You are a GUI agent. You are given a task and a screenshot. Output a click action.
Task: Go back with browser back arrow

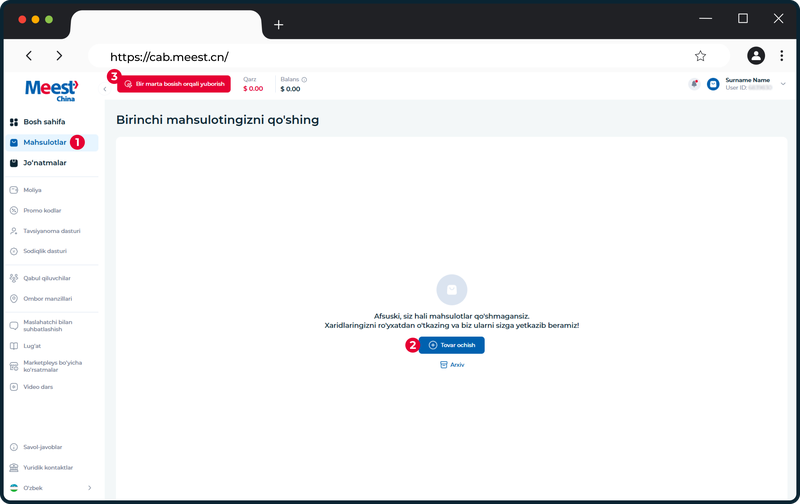(29, 56)
